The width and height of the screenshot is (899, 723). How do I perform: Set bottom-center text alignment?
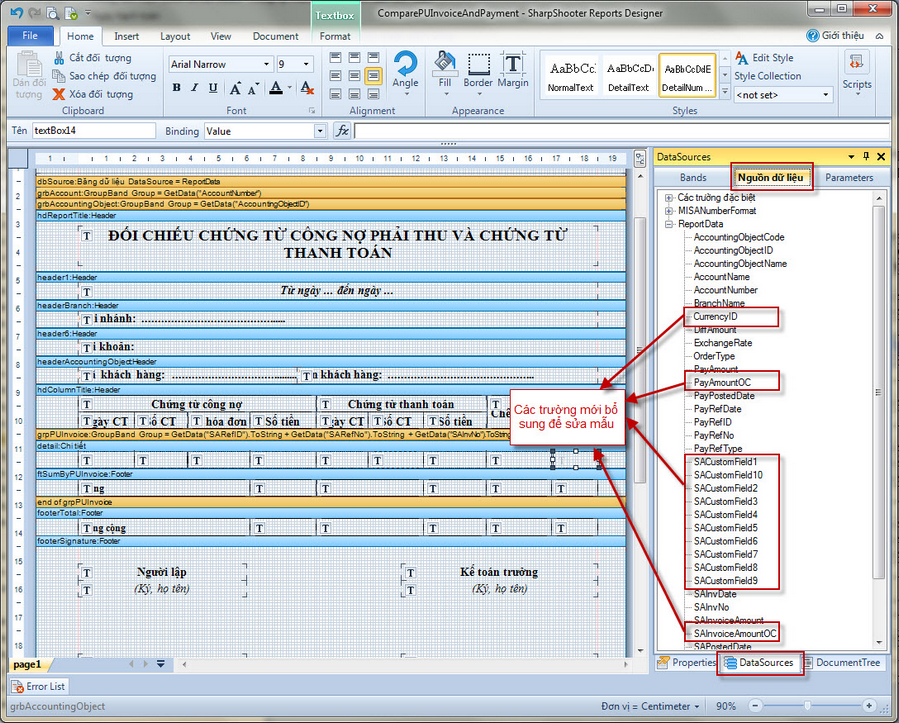tap(355, 94)
